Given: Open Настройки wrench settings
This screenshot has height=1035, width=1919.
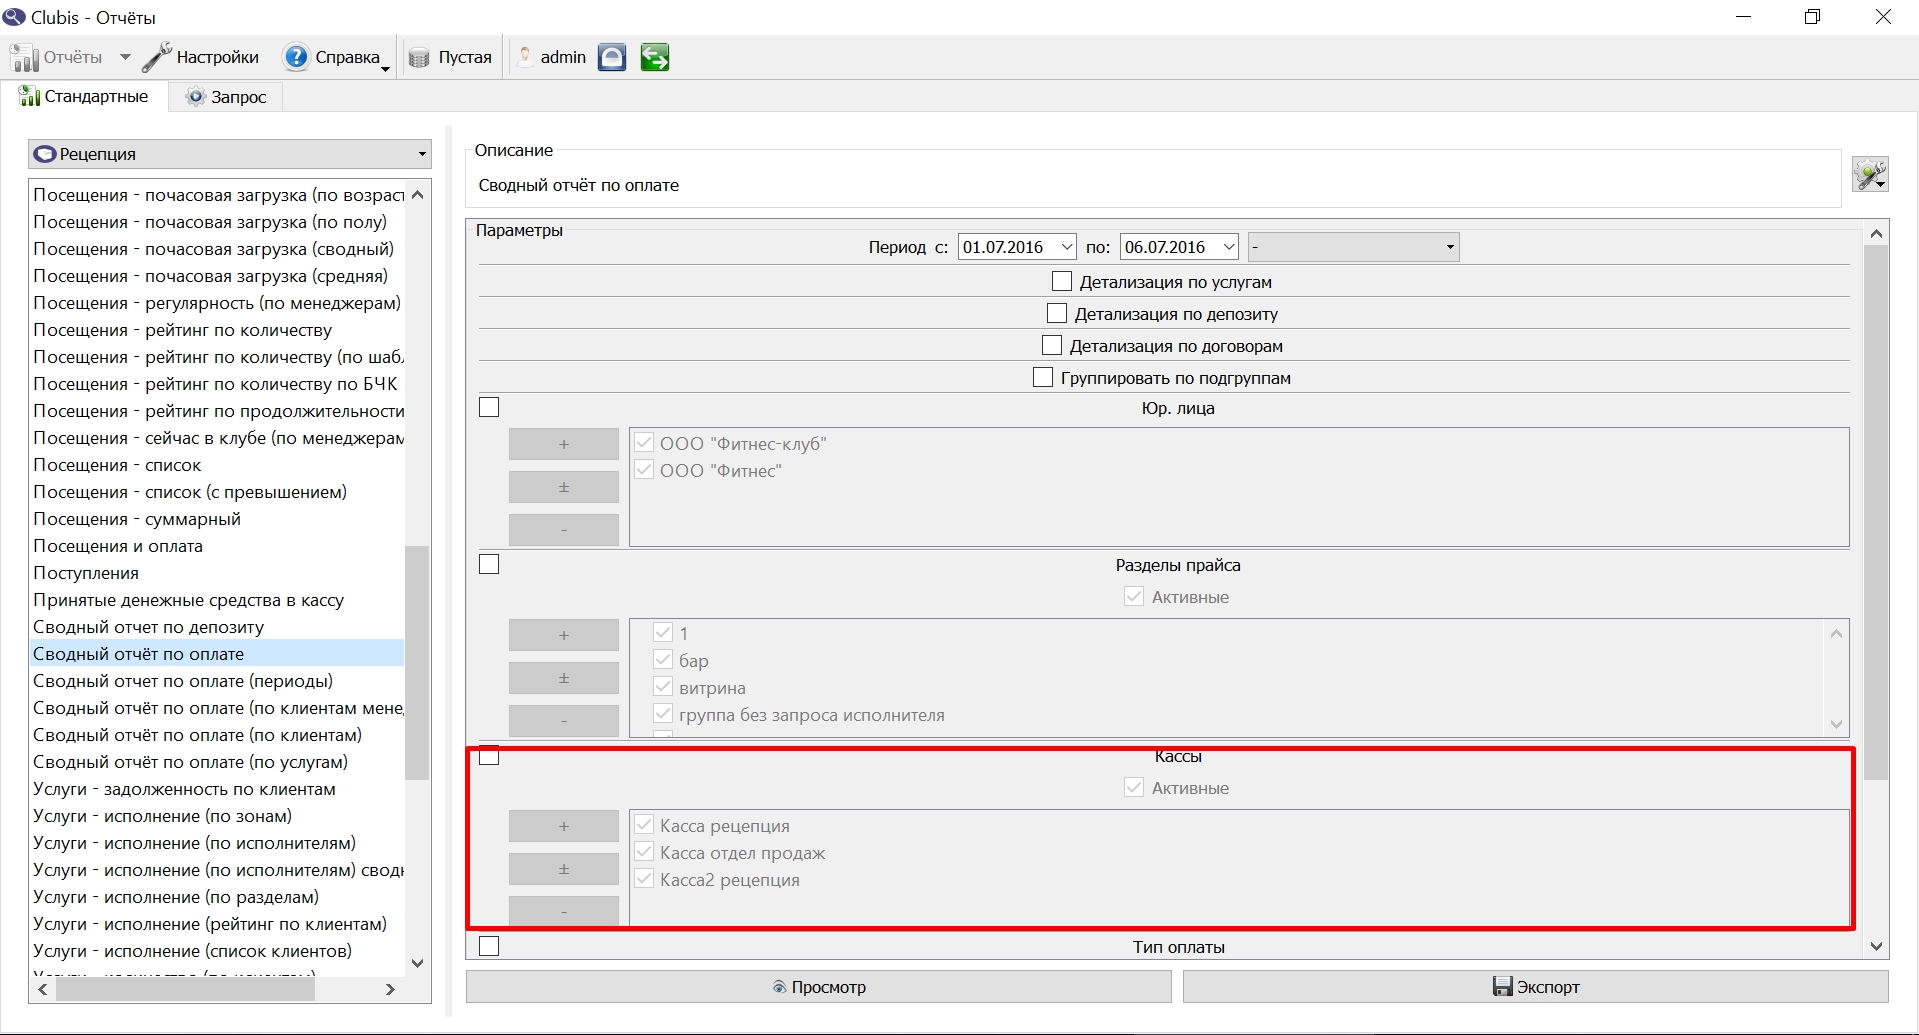Looking at the screenshot, I should click(157, 57).
